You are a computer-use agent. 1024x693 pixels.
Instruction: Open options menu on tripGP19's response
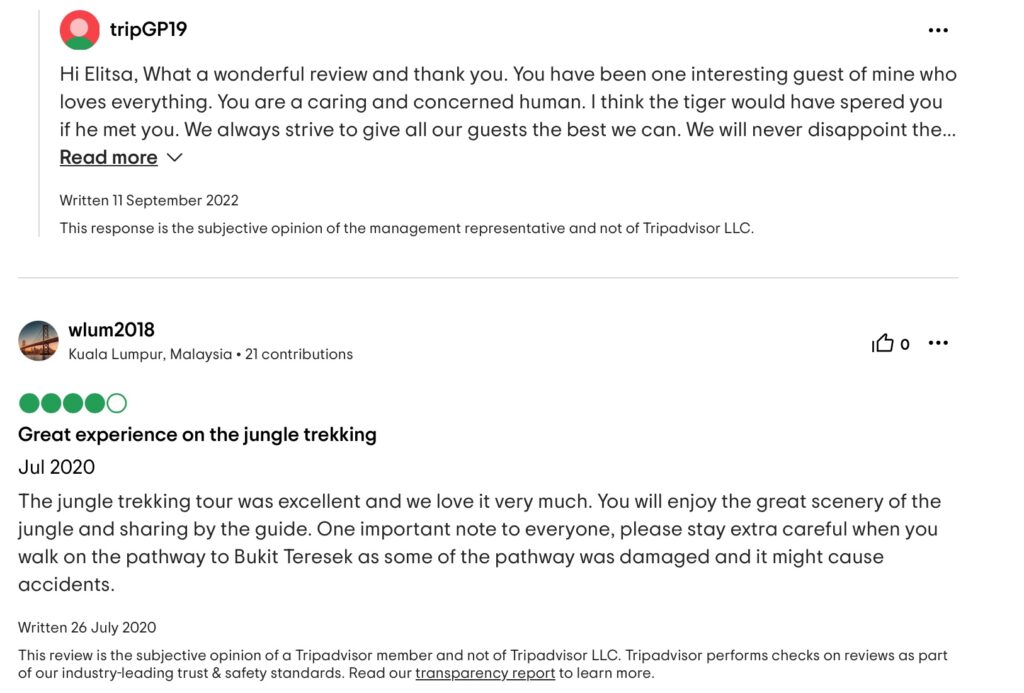(938, 30)
